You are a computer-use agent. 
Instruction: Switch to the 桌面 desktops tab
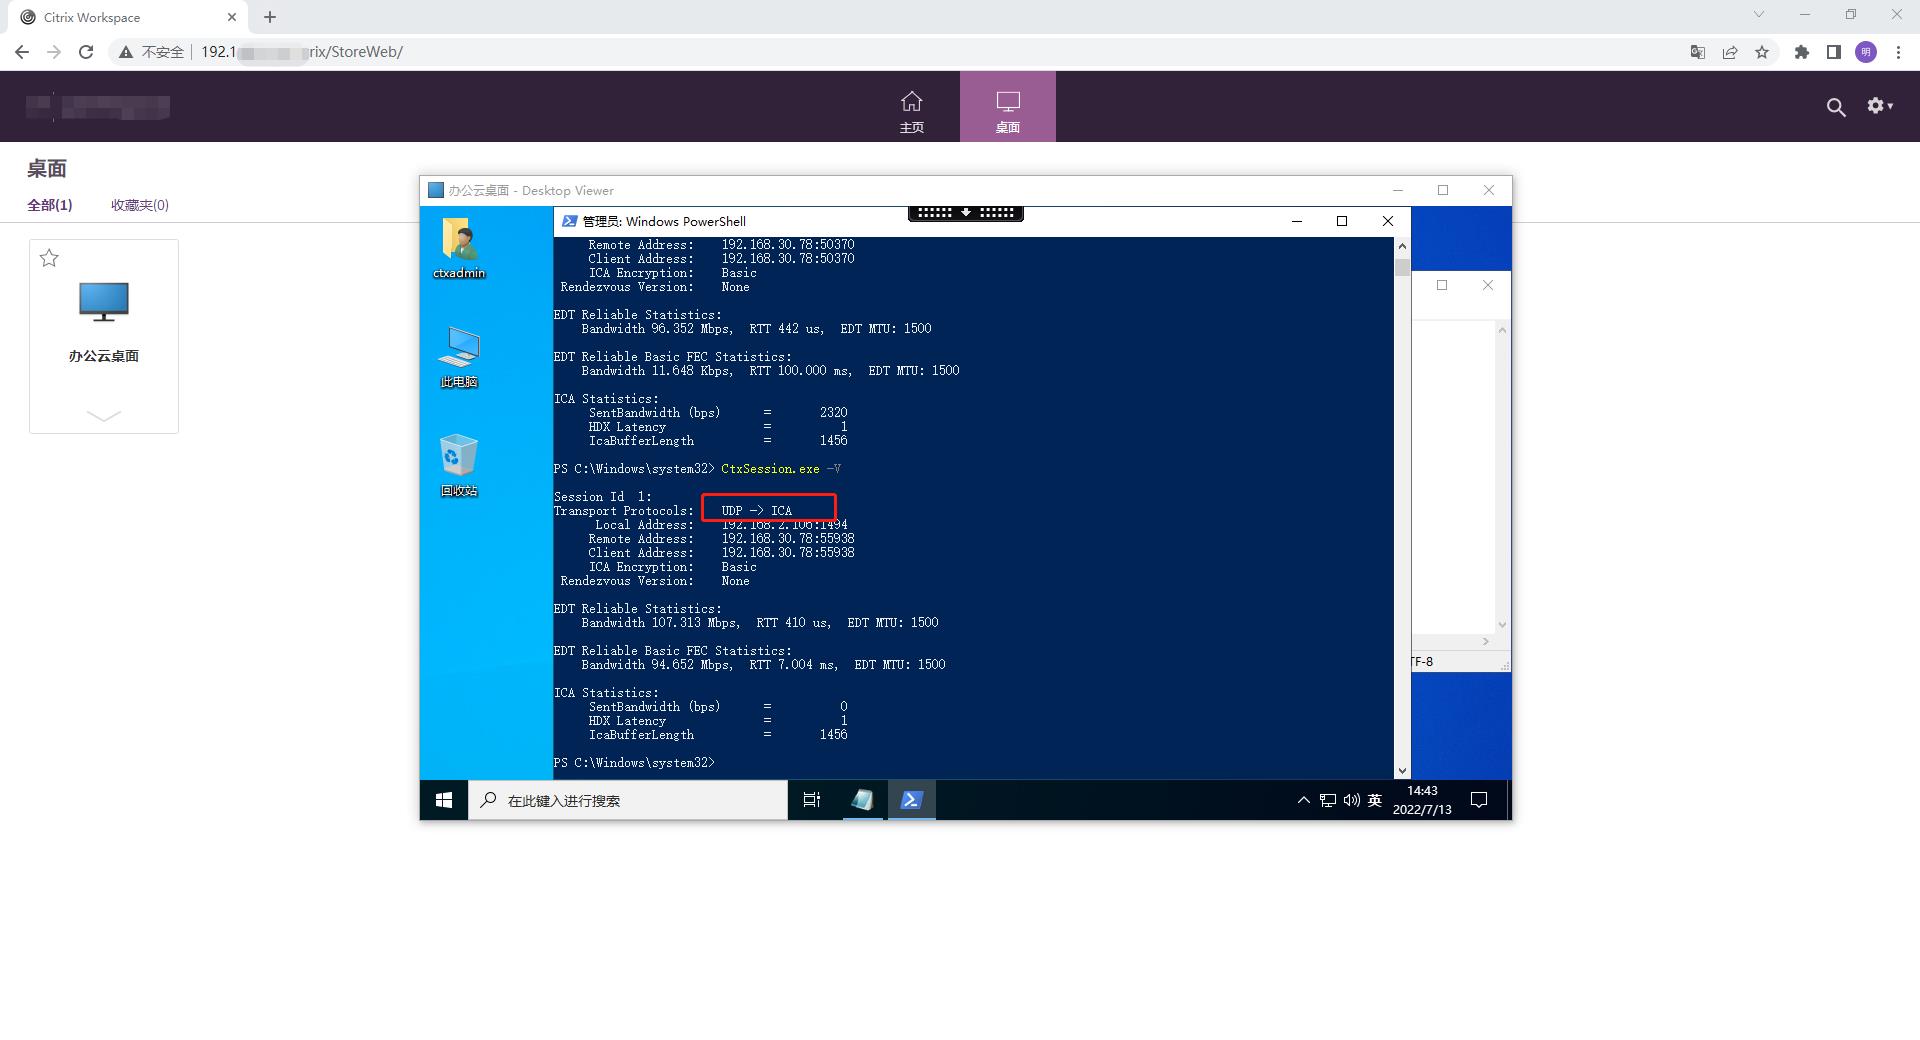[1007, 107]
